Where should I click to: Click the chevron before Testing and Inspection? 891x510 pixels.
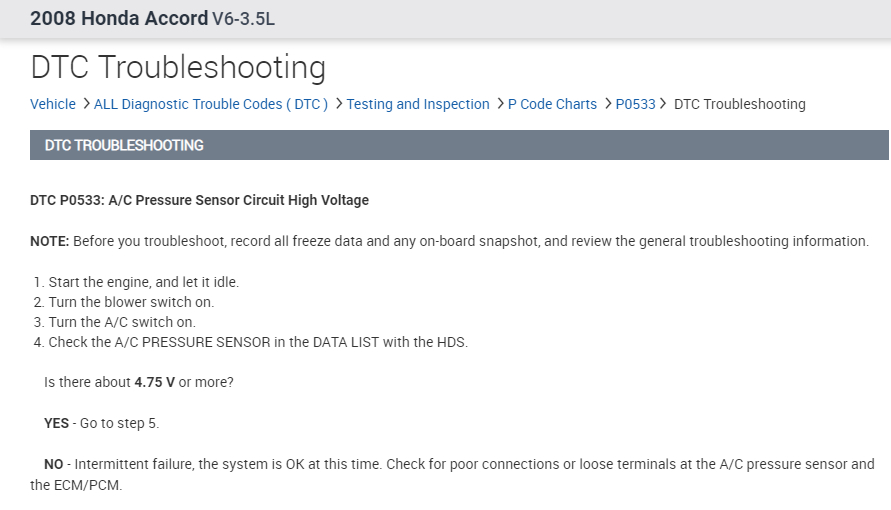coord(339,104)
